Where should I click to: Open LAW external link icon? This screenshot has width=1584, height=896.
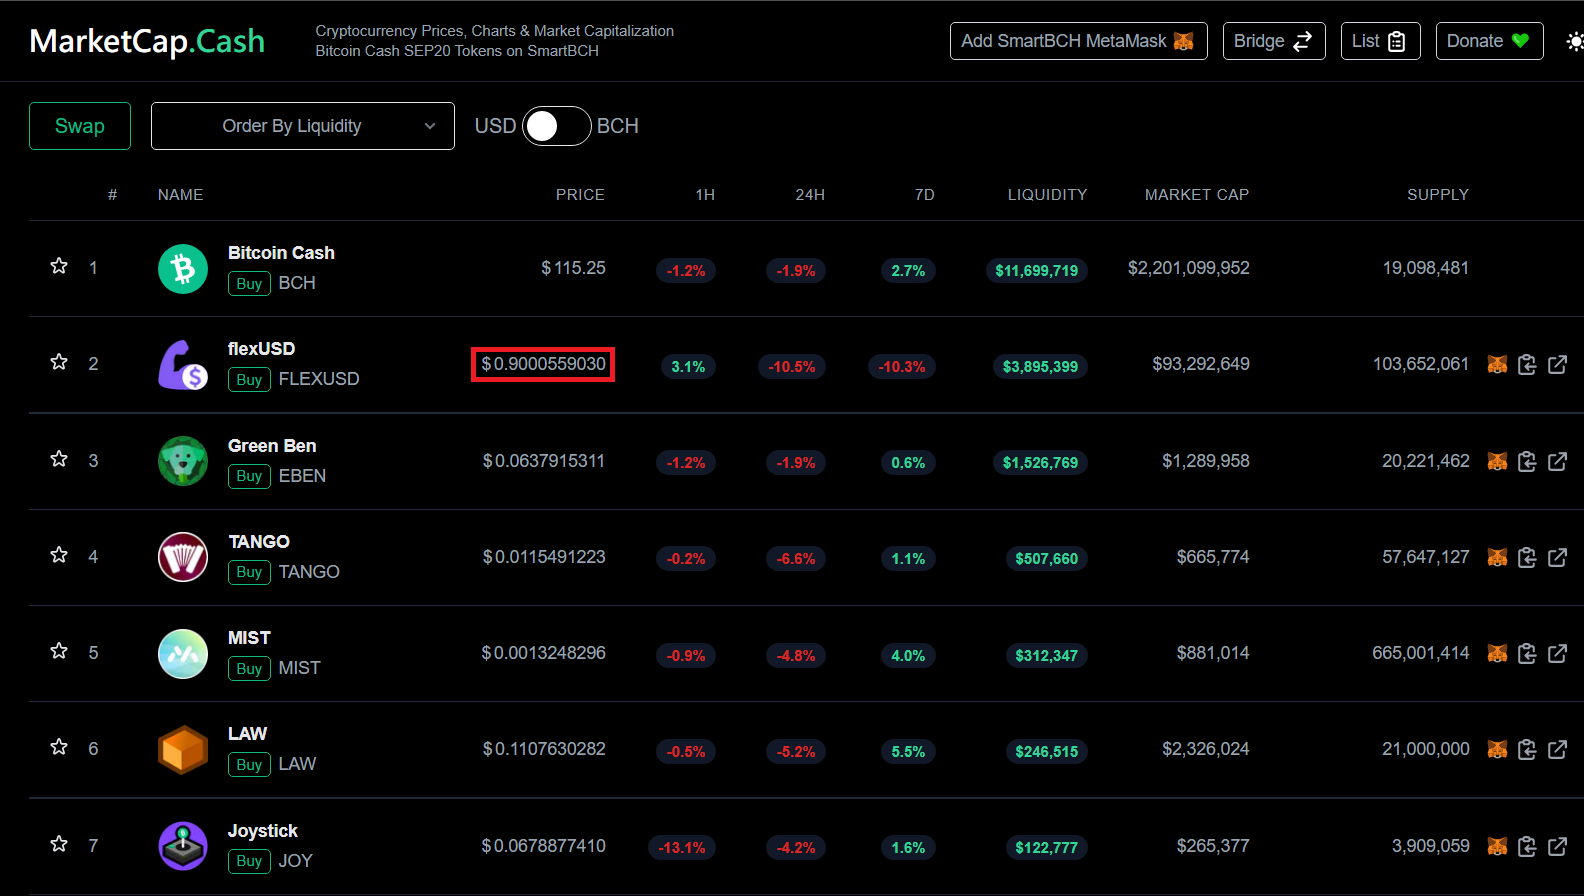coord(1558,750)
